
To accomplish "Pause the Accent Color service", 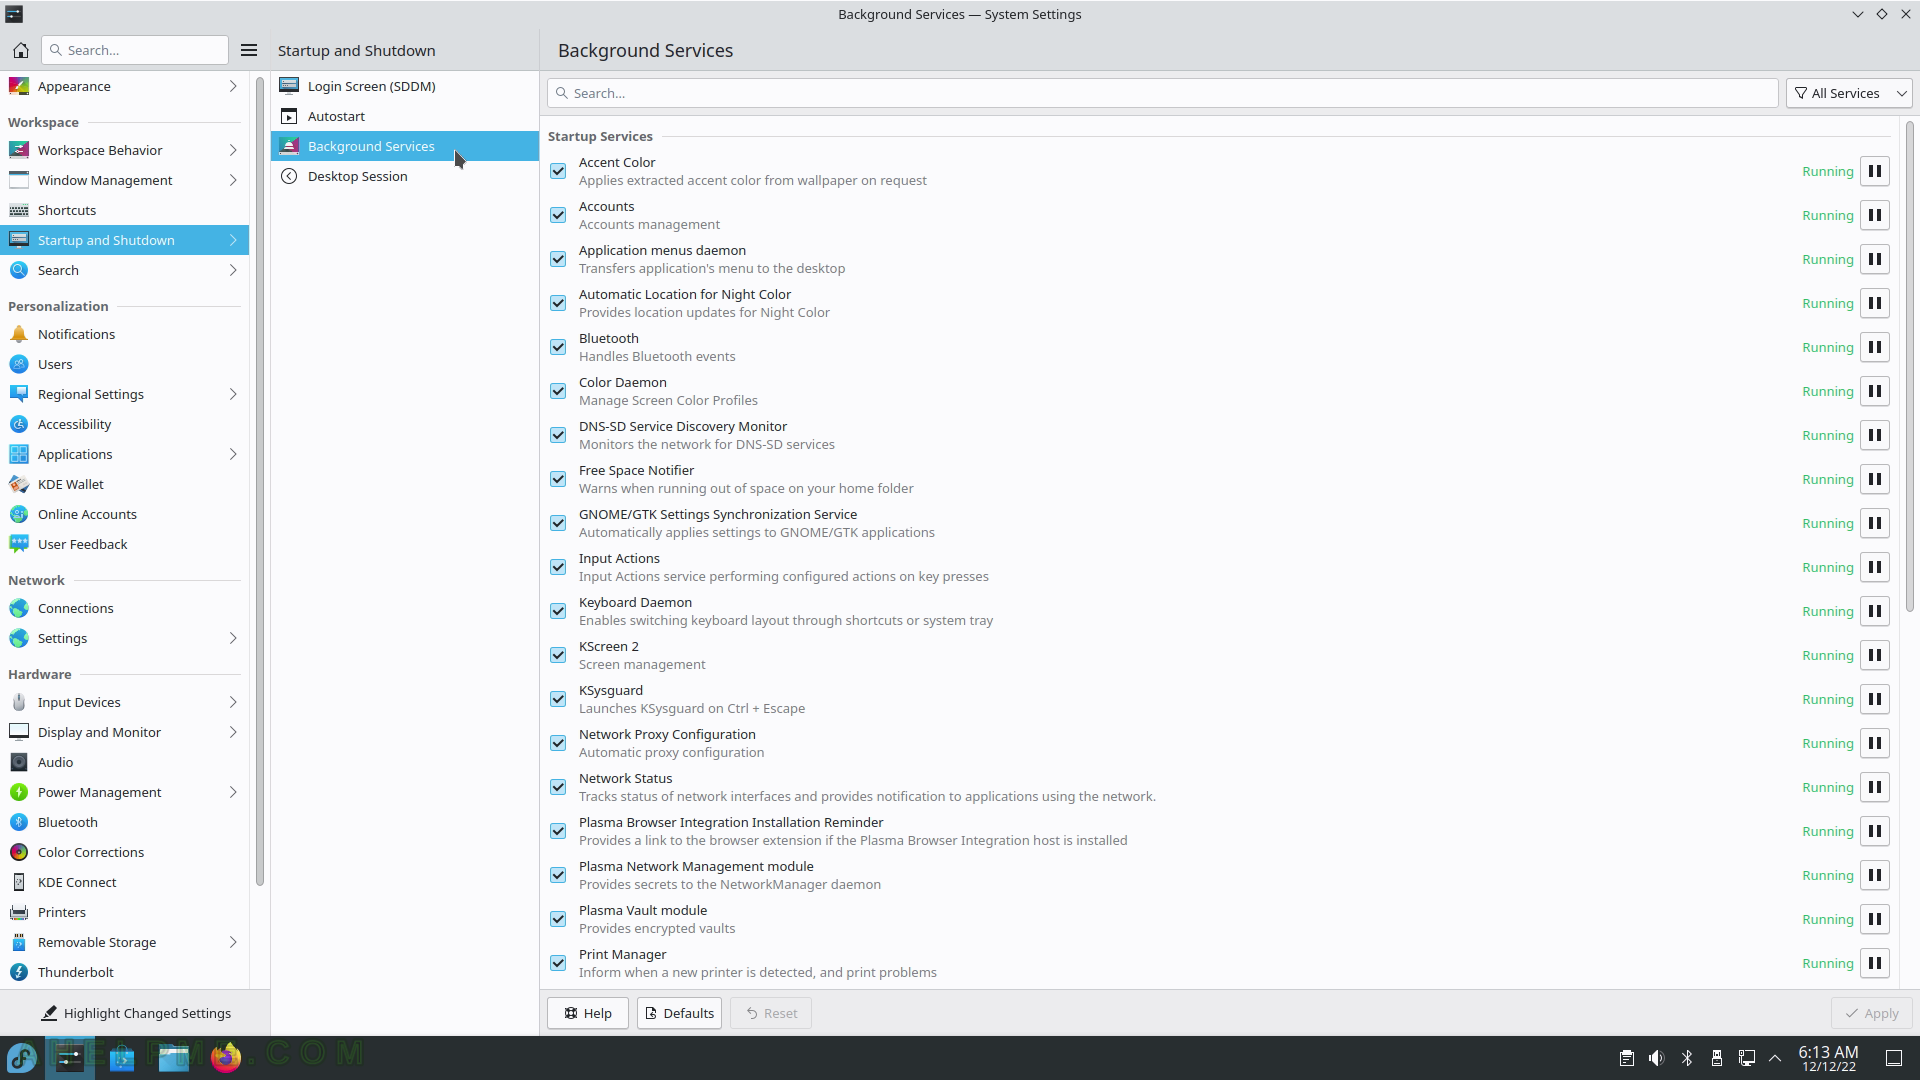I will pyautogui.click(x=1875, y=171).
